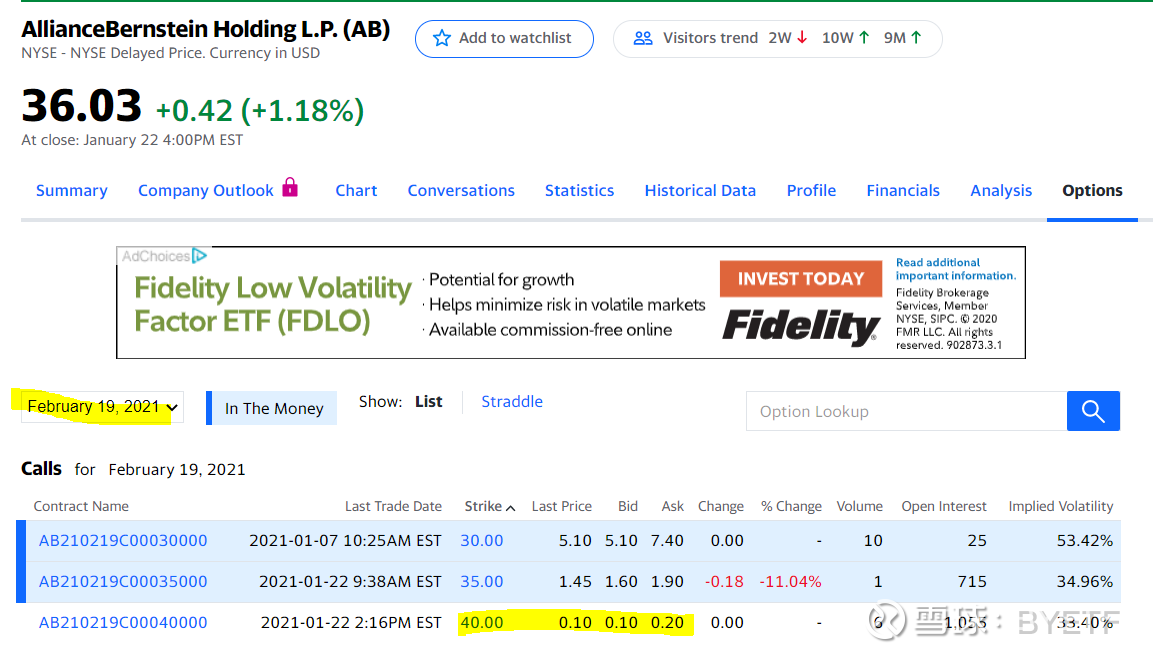Viewport: 1153px width, 657px height.
Task: Click the Implied Volatility column header
Action: point(1060,506)
